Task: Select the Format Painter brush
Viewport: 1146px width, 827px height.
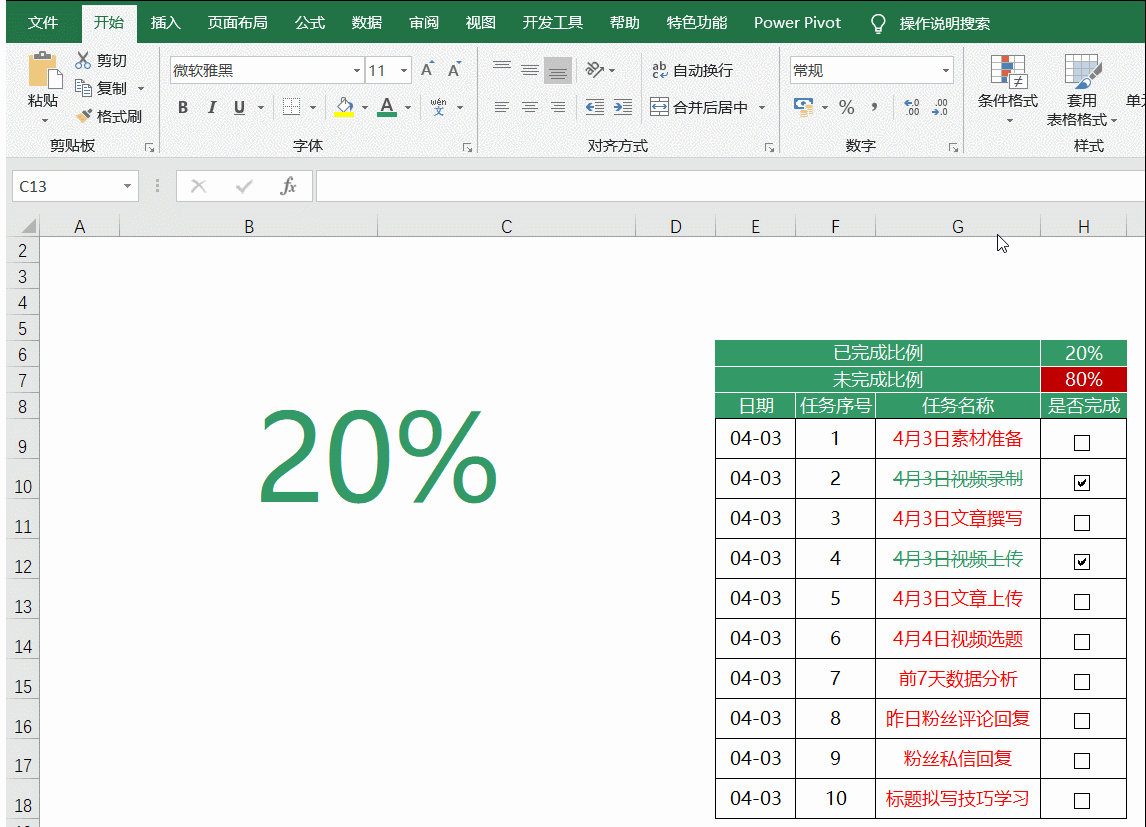Action: 84,116
